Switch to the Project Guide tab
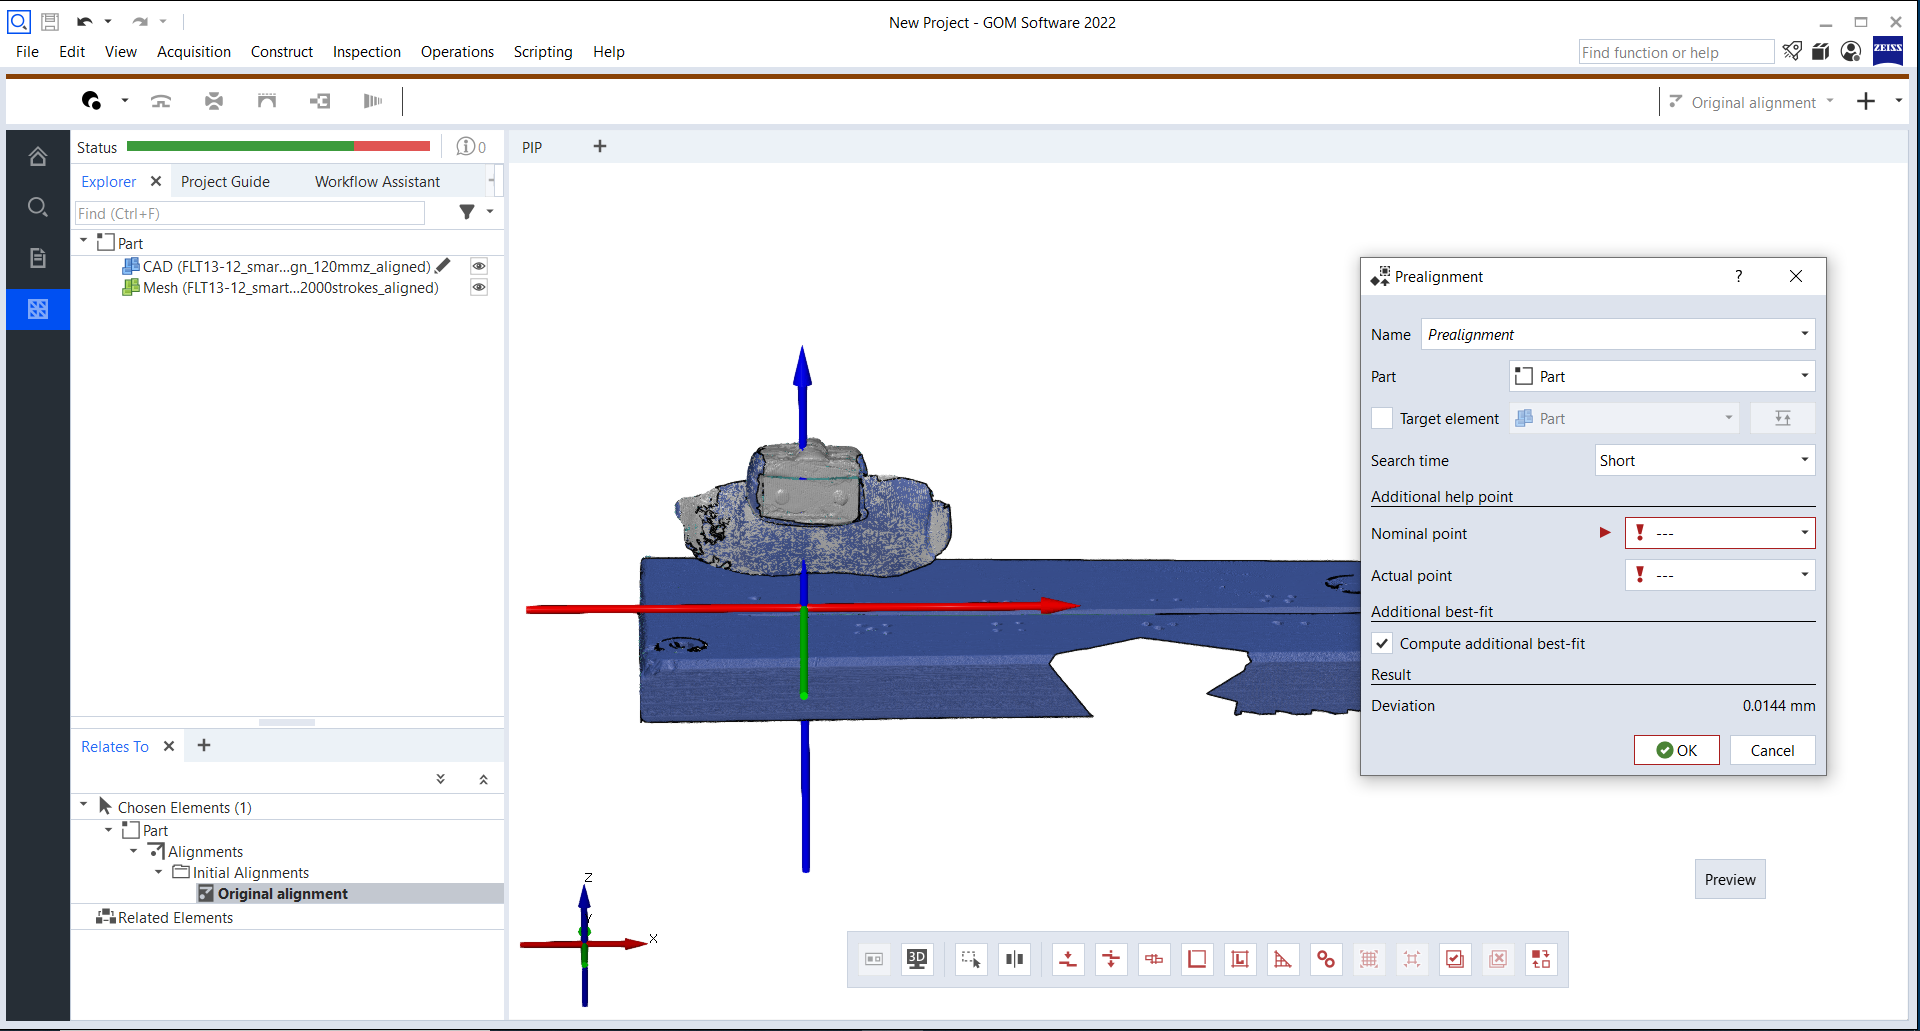Screen dimensions: 1920x1031 [225, 182]
